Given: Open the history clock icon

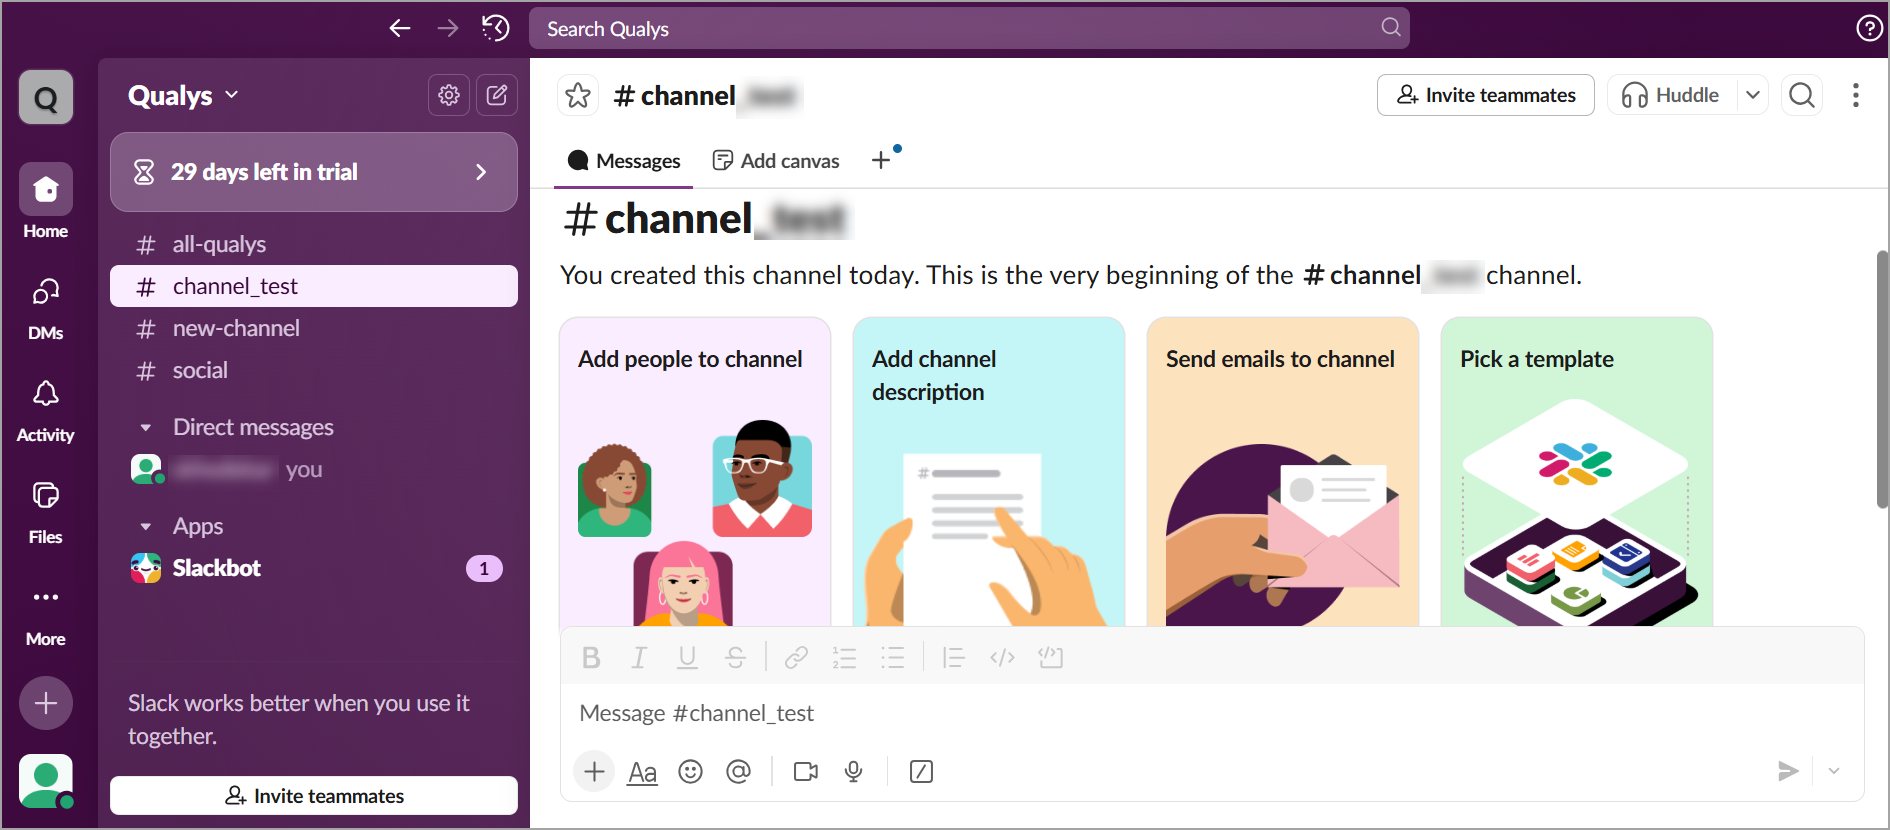Looking at the screenshot, I should click(496, 28).
